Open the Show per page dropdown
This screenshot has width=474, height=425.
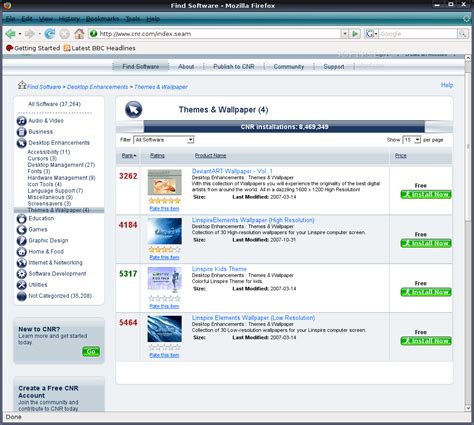click(412, 140)
